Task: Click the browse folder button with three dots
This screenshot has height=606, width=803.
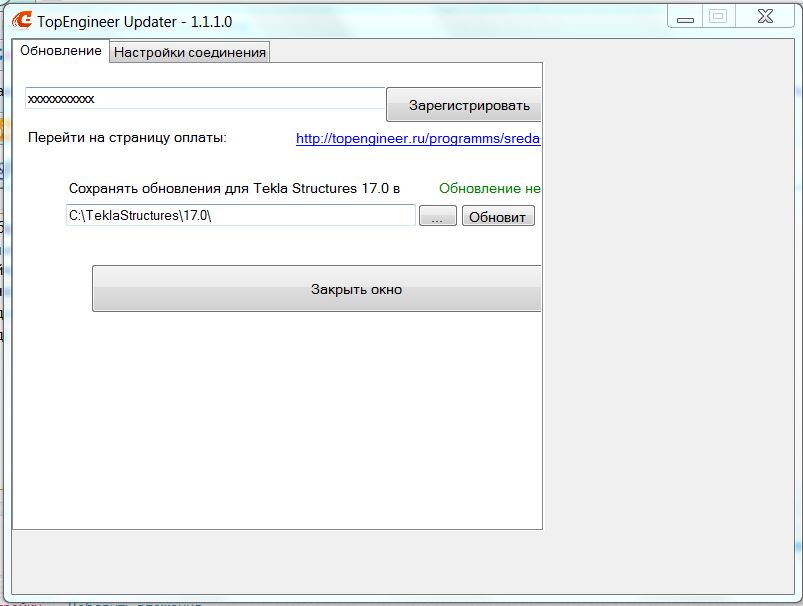Action: (437, 216)
